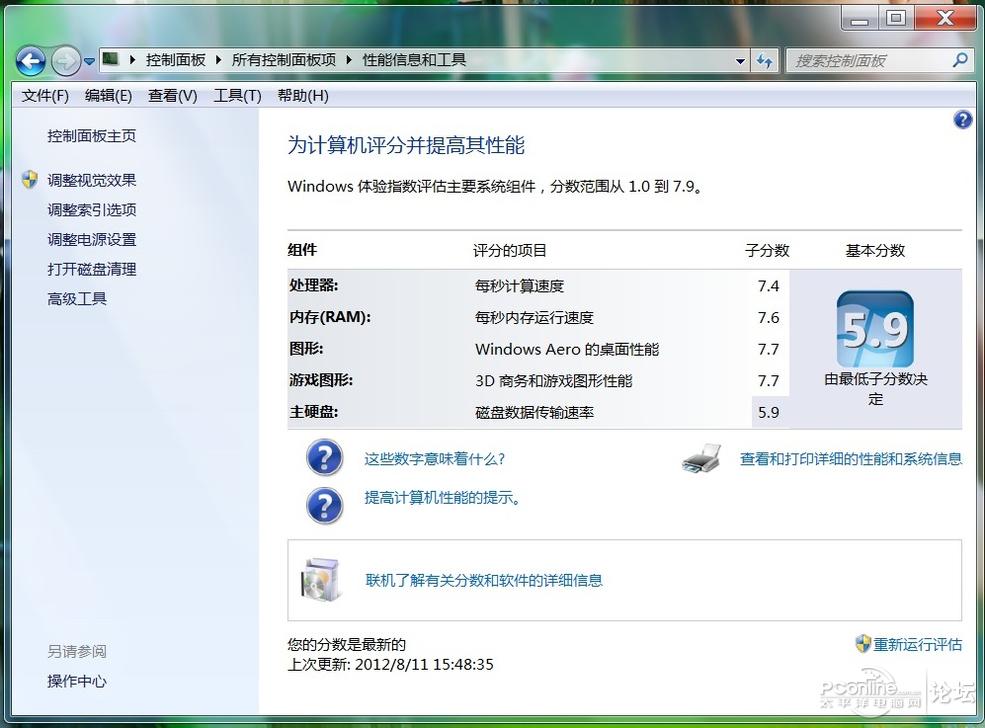The width and height of the screenshot is (985, 728).
Task: Click the 游戏图形: component label
Action: pyautogui.click(x=321, y=380)
